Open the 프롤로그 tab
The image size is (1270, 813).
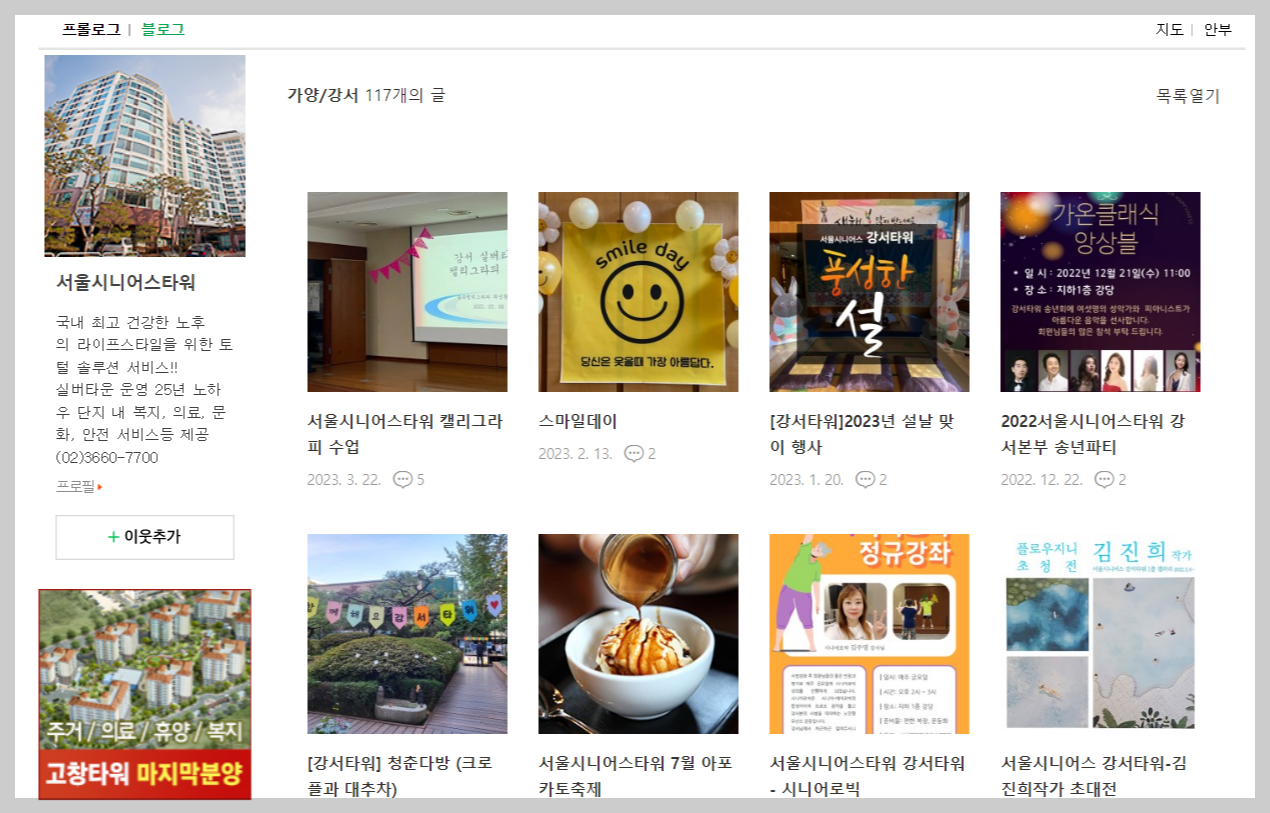[x=91, y=29]
